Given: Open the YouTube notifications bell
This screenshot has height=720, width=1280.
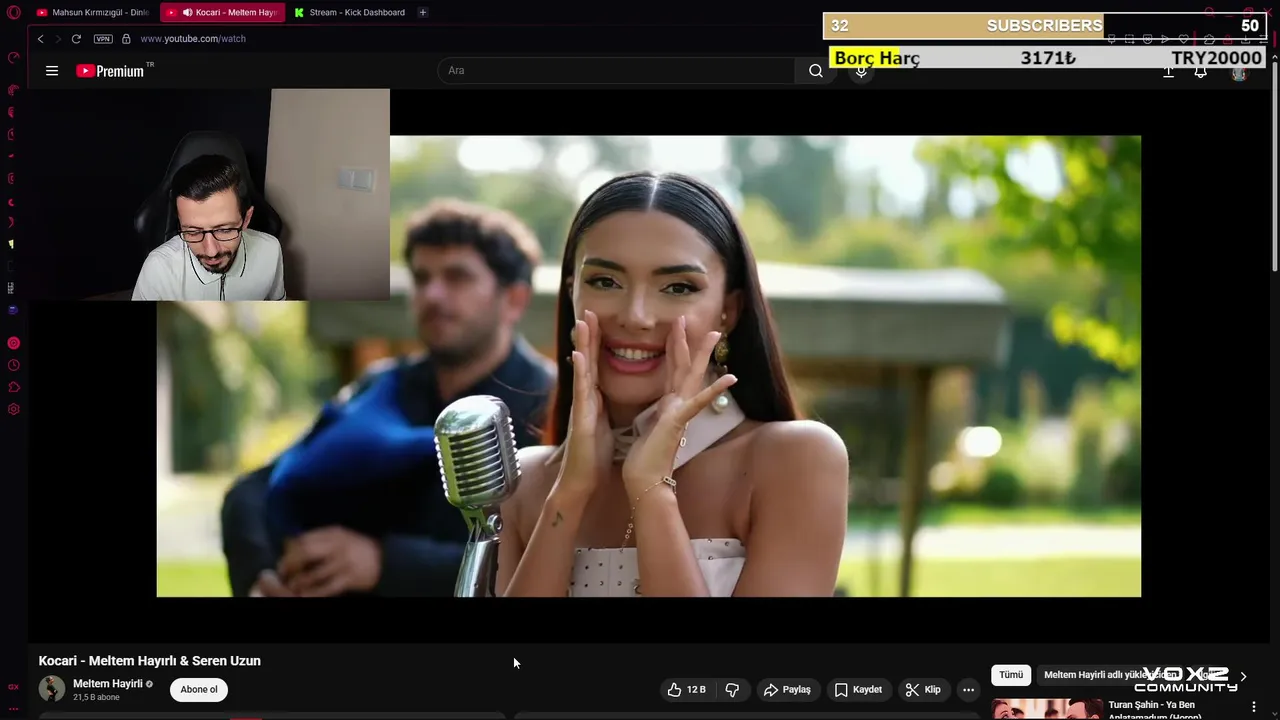Looking at the screenshot, I should pos(1200,72).
